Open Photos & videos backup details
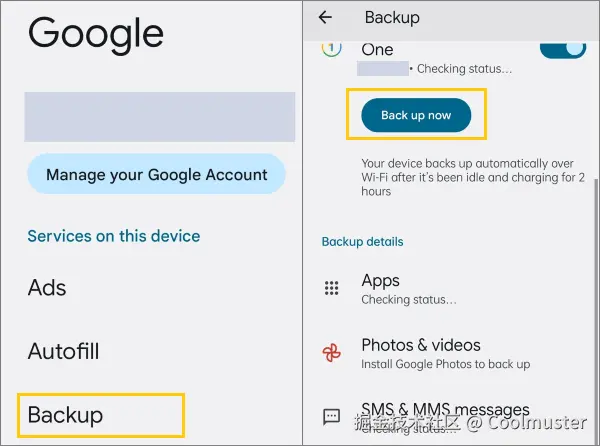Image resolution: width=600 pixels, height=446 pixels. 452,353
